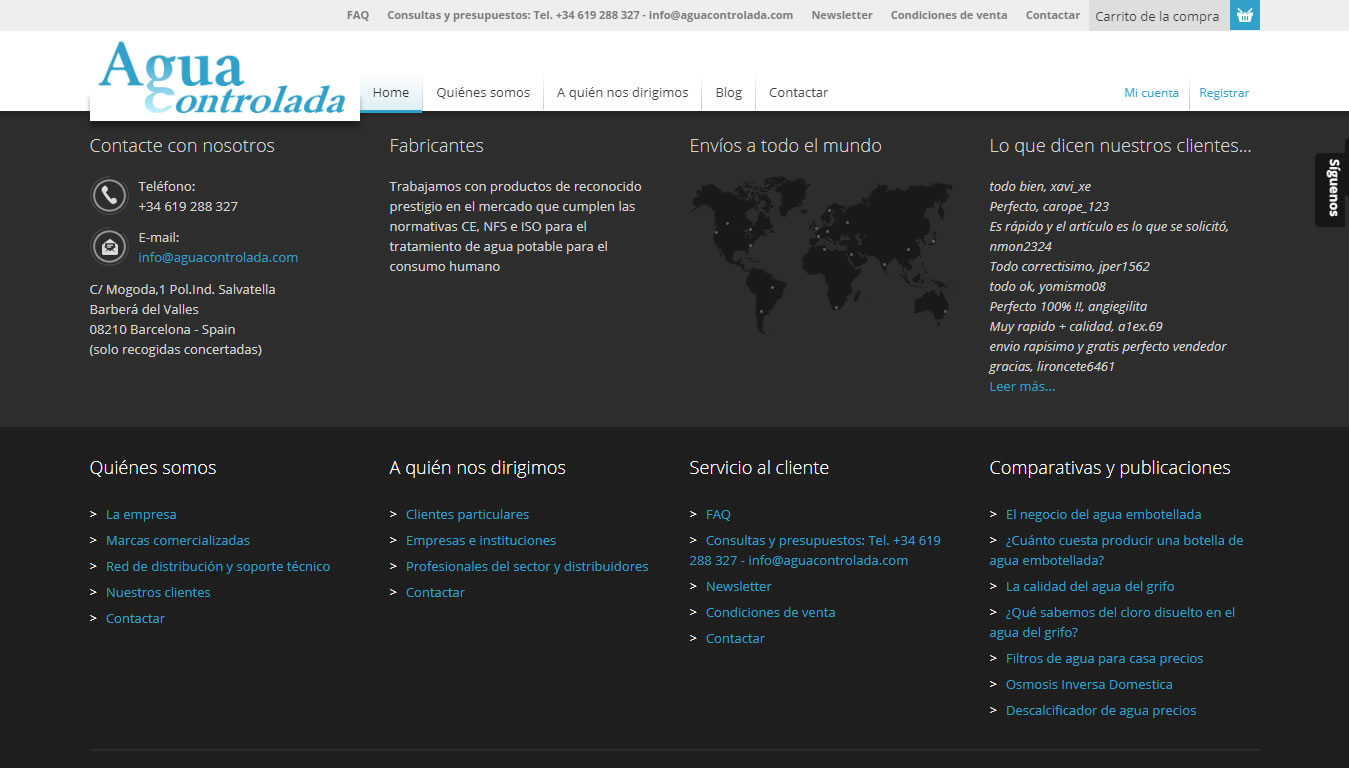Click the Registrar link
The image size is (1349, 768).
[1224, 93]
